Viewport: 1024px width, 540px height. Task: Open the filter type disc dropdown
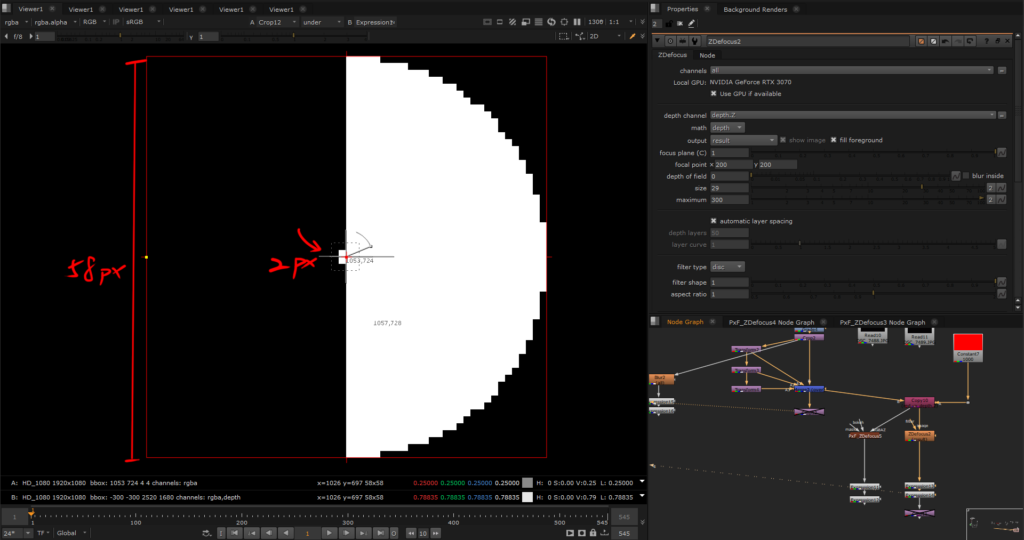[727, 266]
